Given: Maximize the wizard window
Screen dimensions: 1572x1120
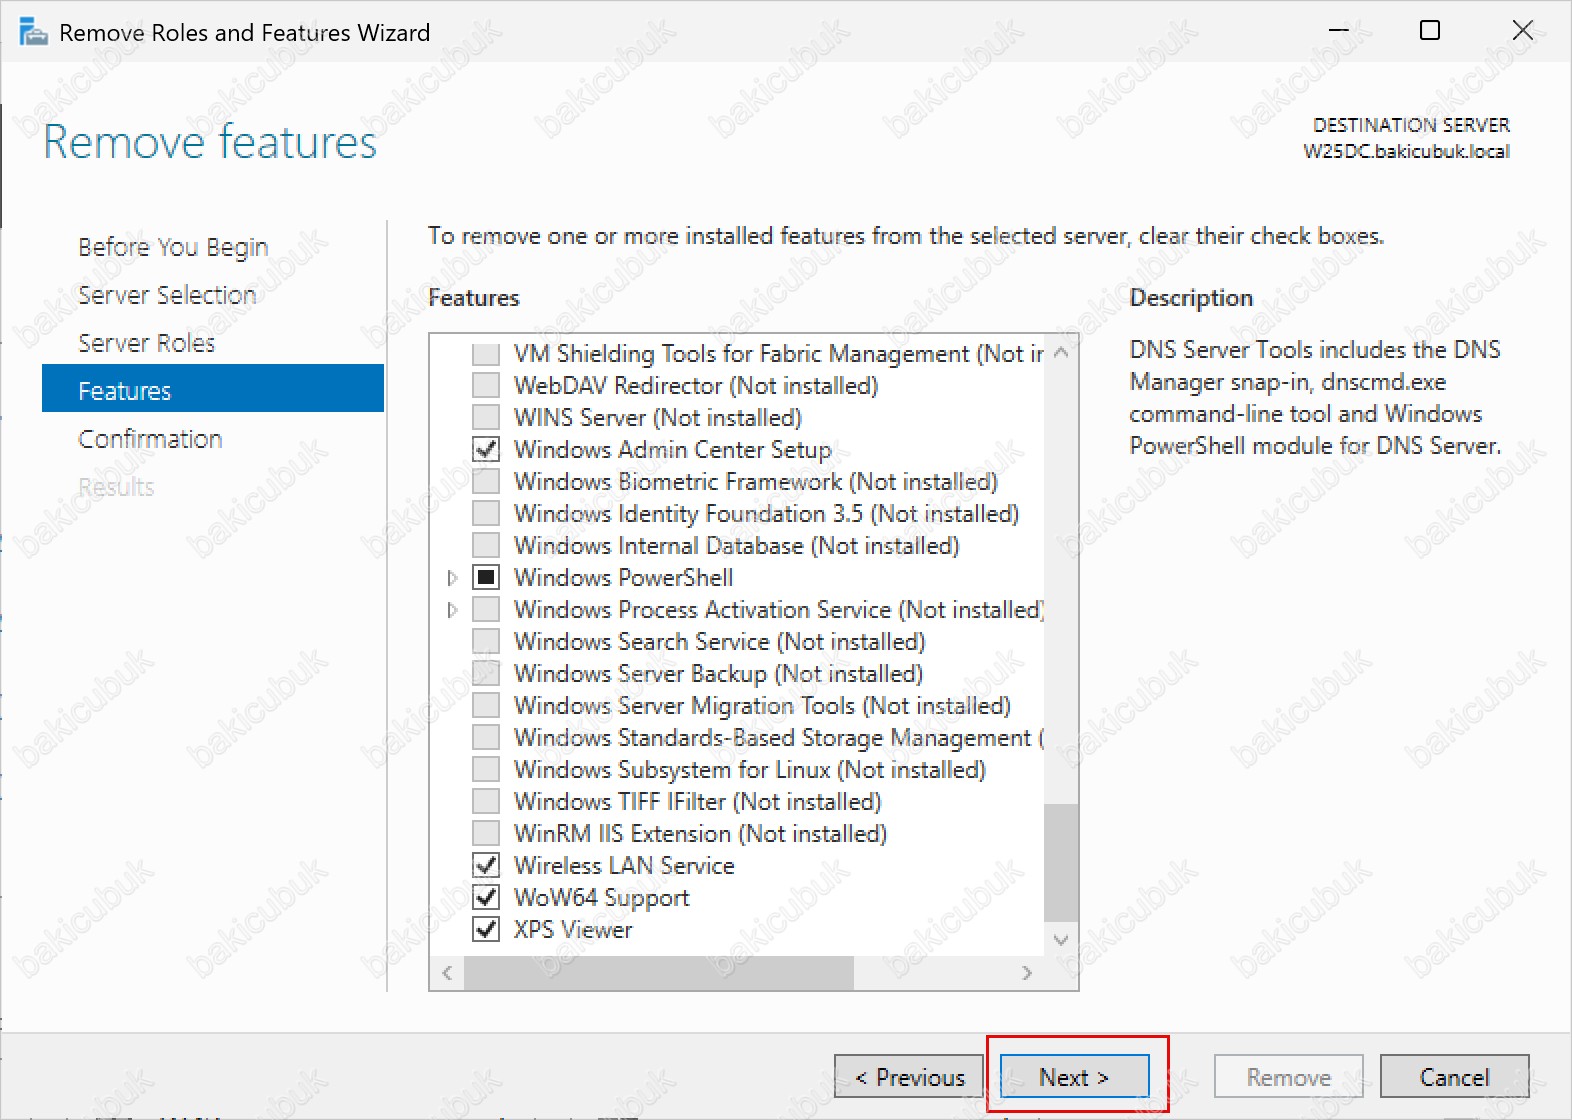Looking at the screenshot, I should click(1430, 31).
